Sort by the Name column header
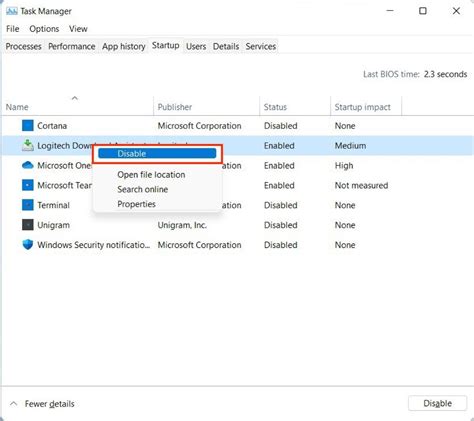 click(x=17, y=107)
